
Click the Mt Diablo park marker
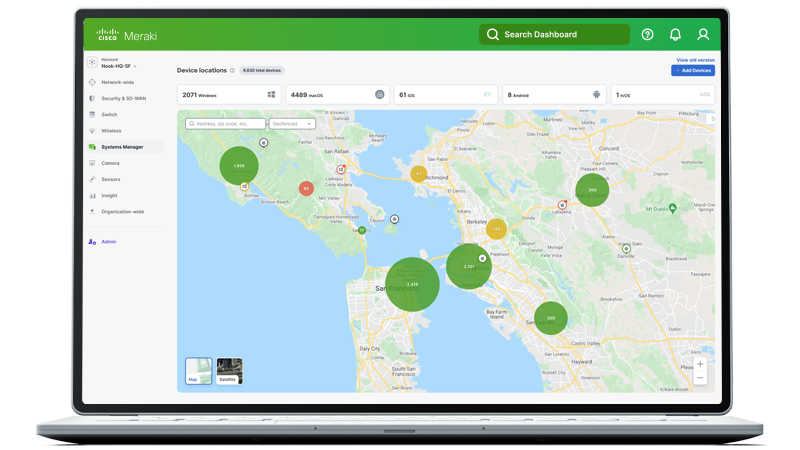672,208
